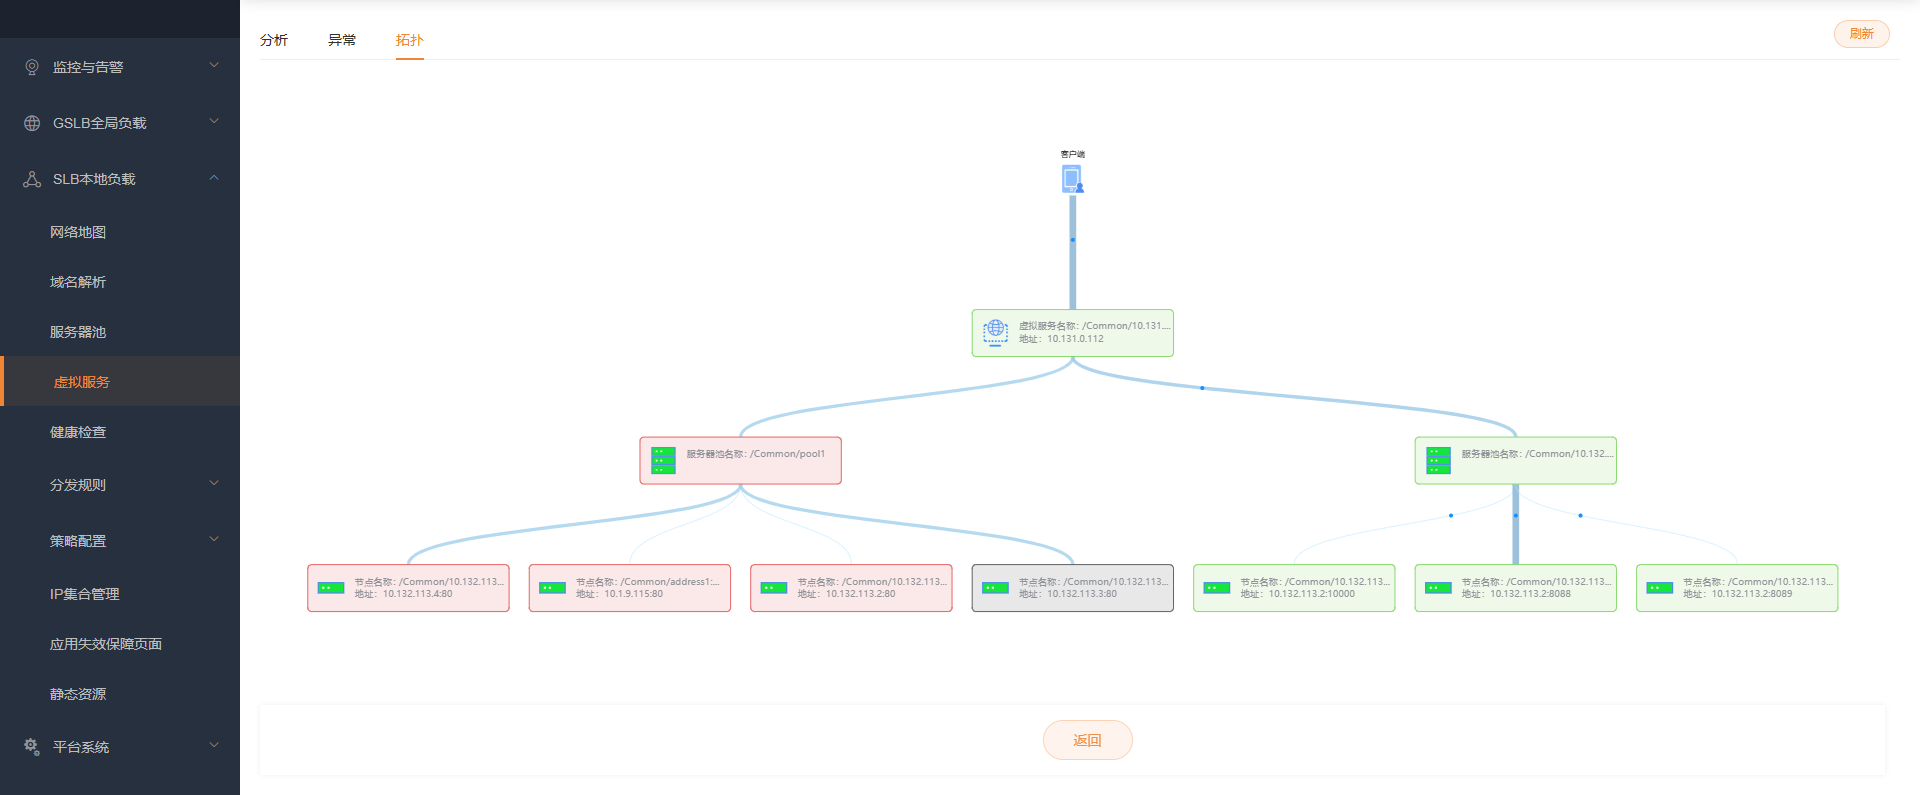Click the 返回 back button
1920x795 pixels.
(x=1087, y=740)
